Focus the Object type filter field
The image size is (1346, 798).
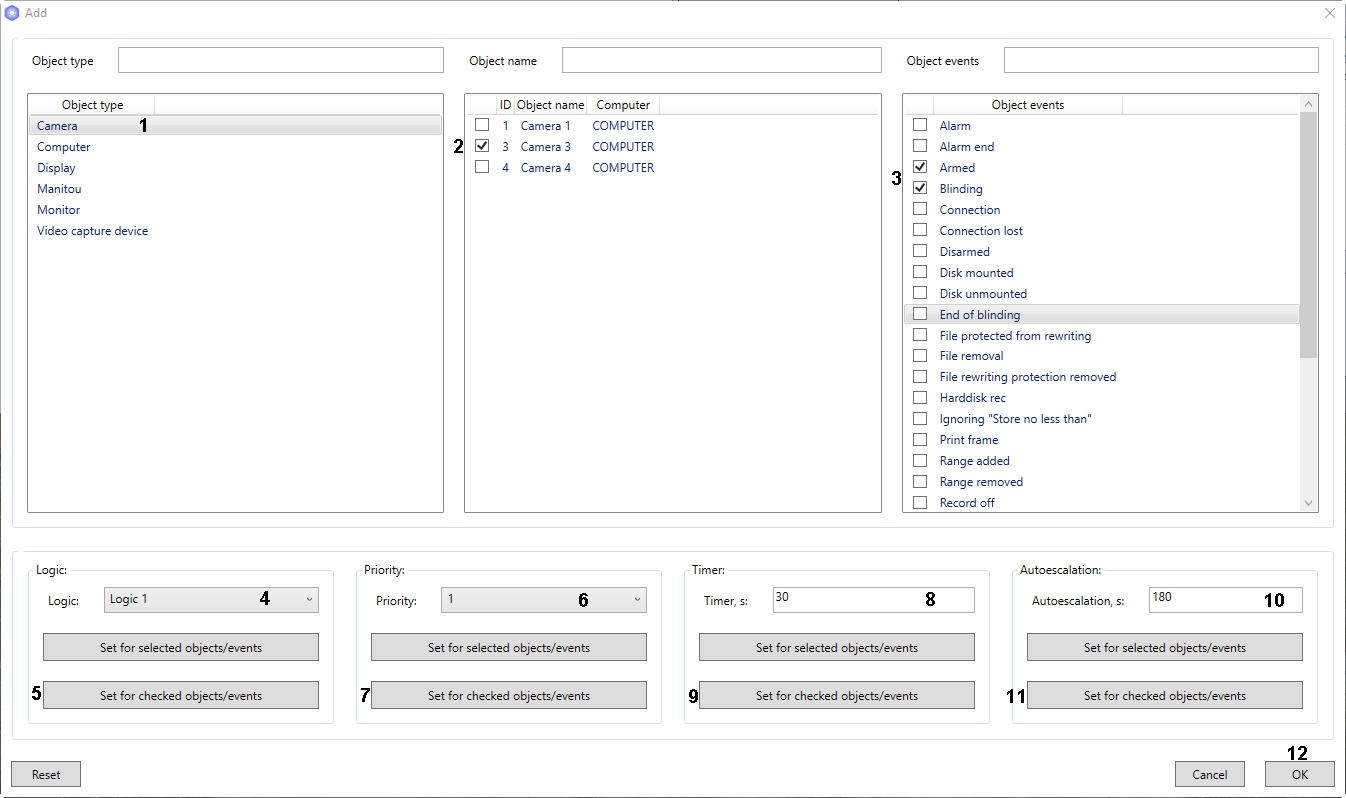[281, 60]
